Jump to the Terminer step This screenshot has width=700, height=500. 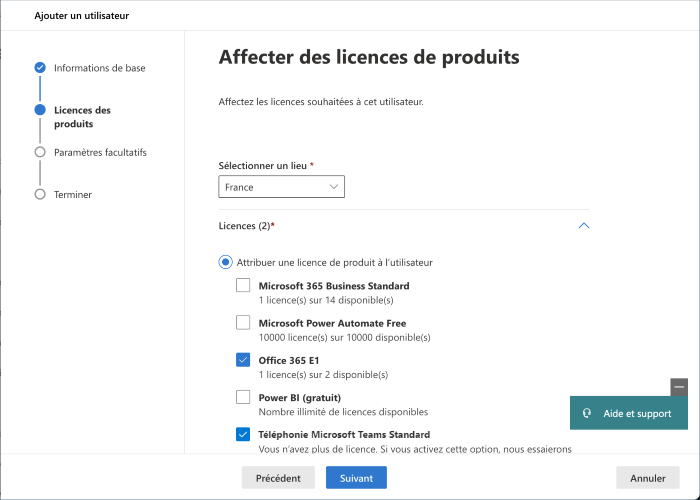tap(73, 195)
